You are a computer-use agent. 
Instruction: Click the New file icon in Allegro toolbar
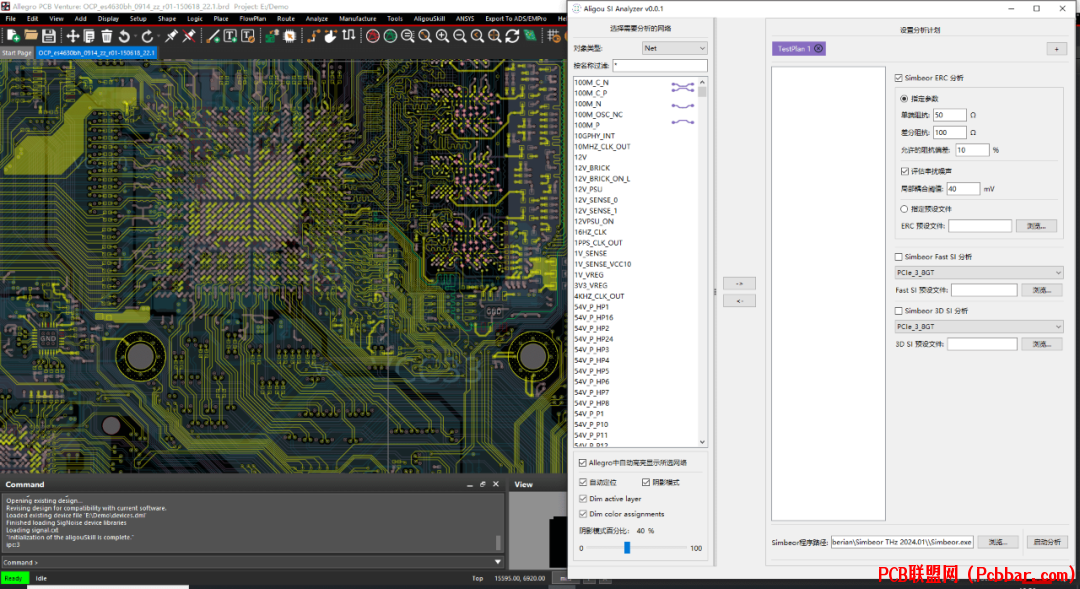(x=12, y=36)
